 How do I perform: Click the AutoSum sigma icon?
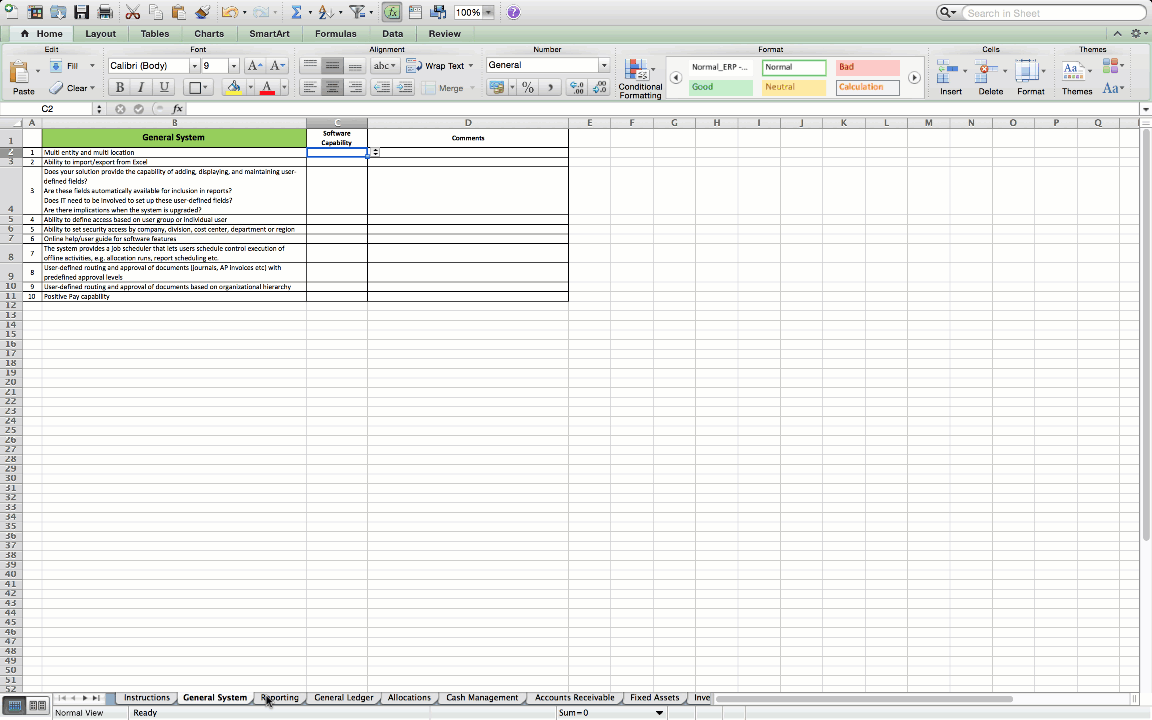(x=296, y=13)
